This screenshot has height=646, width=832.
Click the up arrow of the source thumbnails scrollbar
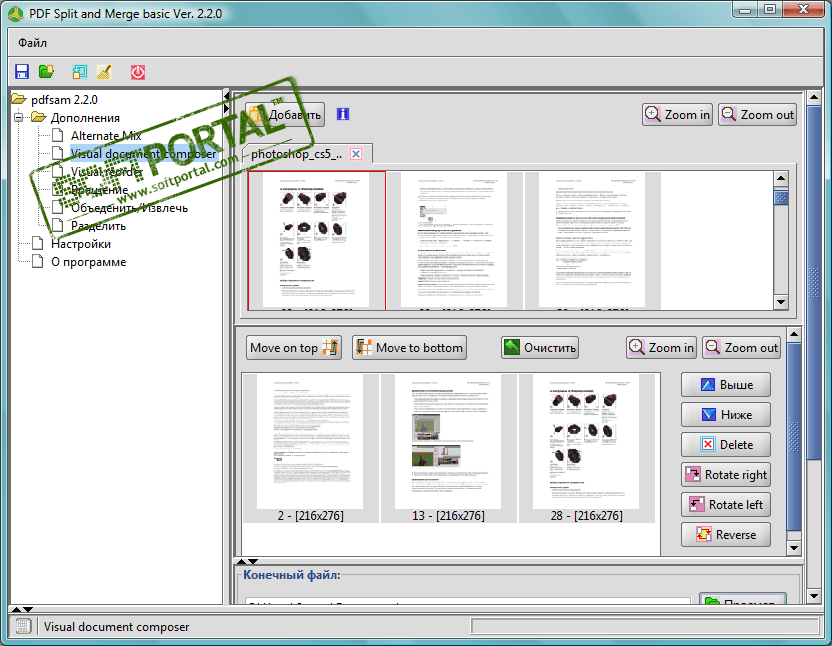pos(781,179)
